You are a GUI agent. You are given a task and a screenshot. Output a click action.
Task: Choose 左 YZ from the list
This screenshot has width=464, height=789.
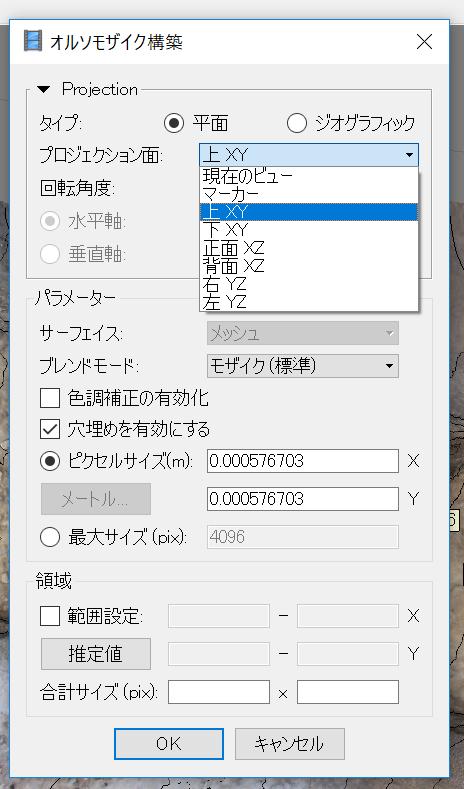tap(309, 302)
